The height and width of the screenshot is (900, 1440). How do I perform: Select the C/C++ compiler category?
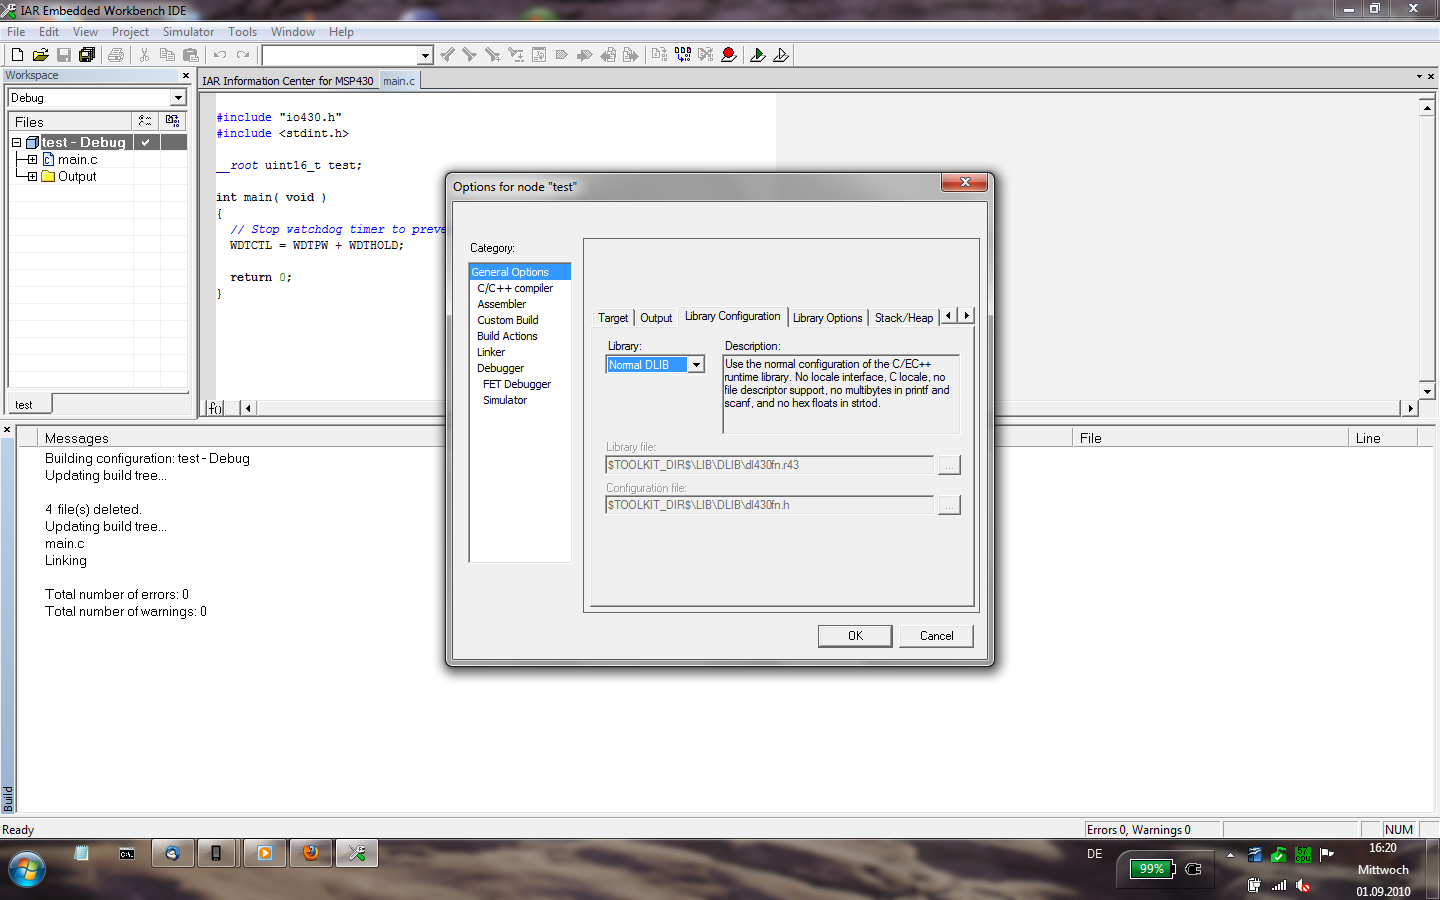point(515,288)
